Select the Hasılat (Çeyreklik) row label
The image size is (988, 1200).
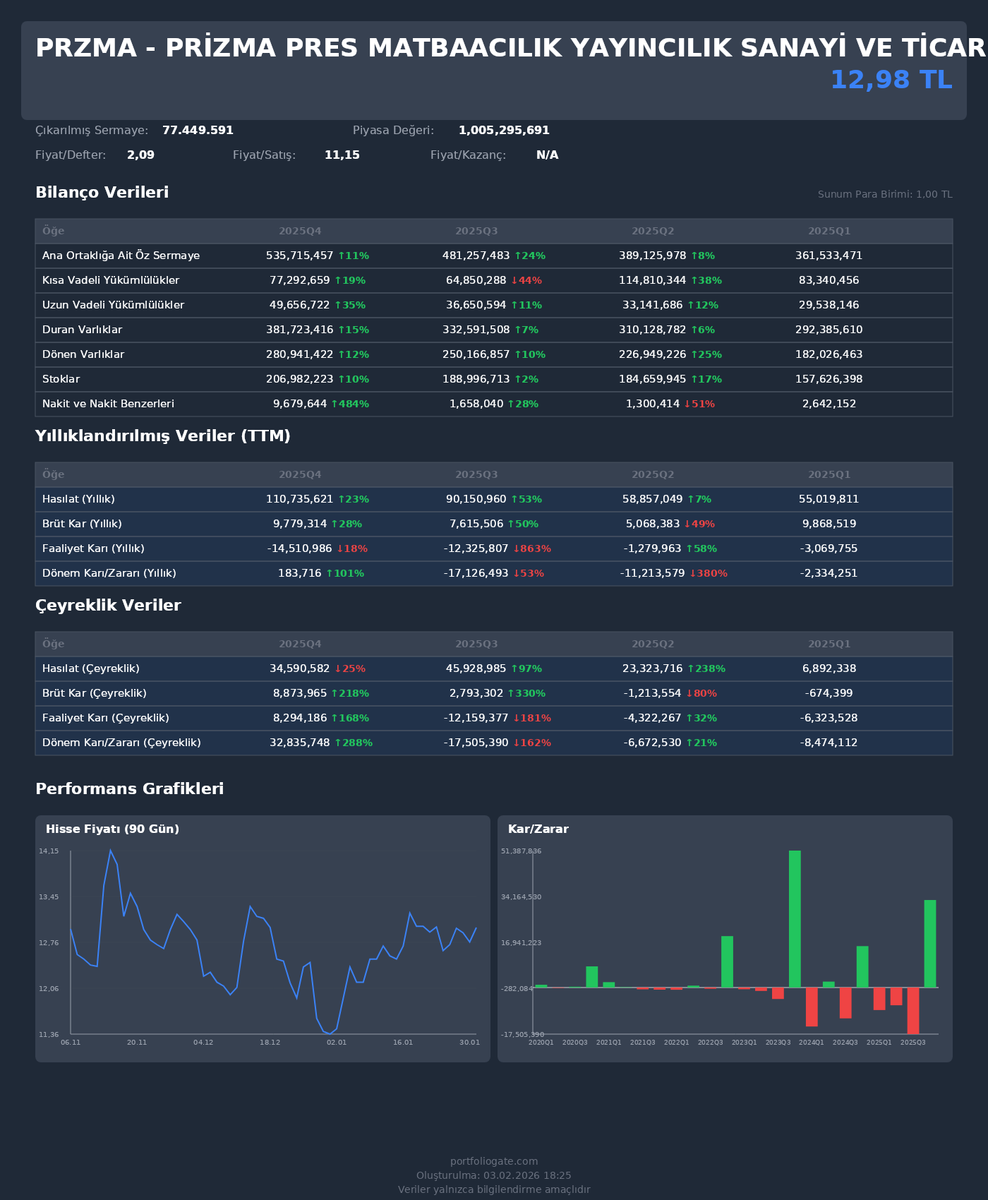click(x=91, y=669)
